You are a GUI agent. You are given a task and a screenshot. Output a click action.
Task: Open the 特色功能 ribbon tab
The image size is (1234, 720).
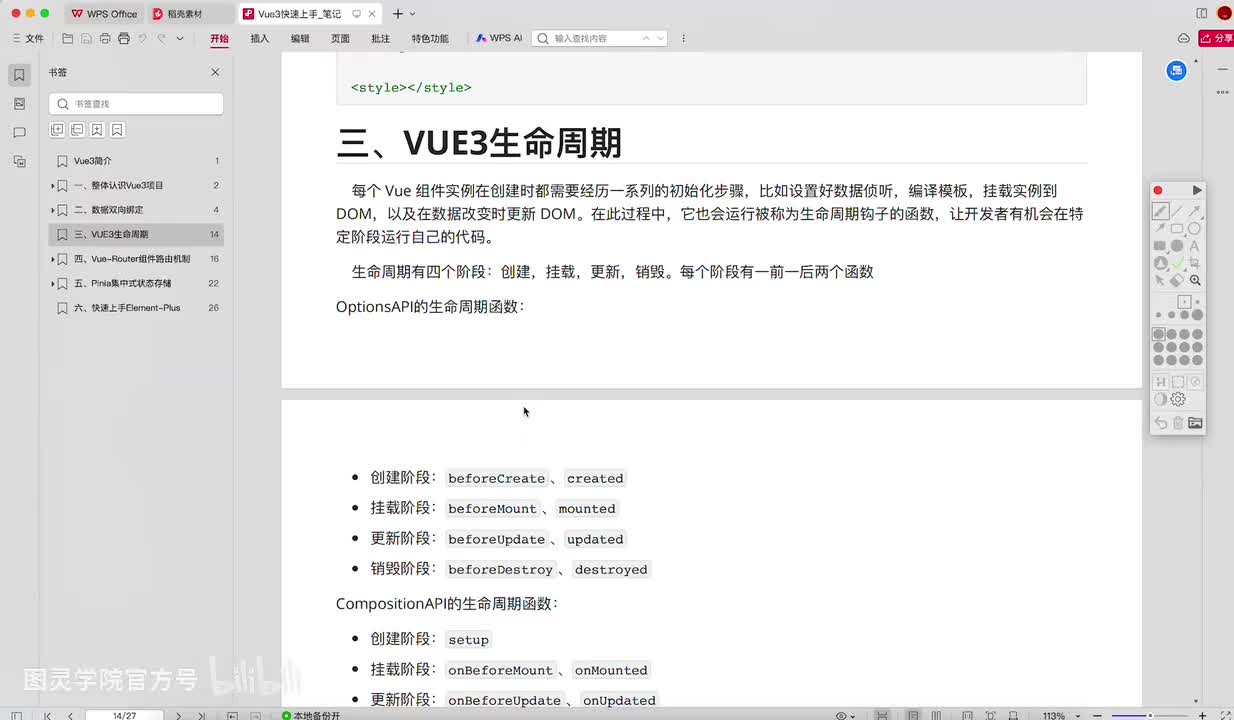pos(430,39)
